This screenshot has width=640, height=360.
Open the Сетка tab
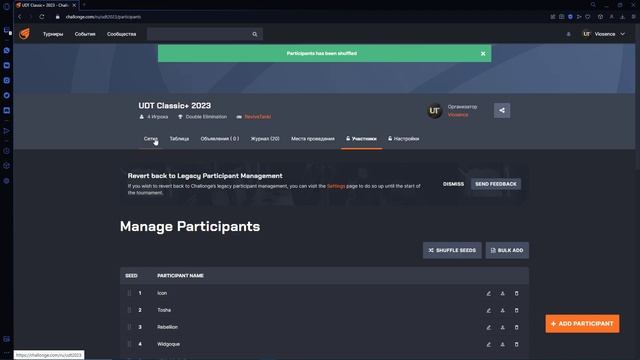151,139
